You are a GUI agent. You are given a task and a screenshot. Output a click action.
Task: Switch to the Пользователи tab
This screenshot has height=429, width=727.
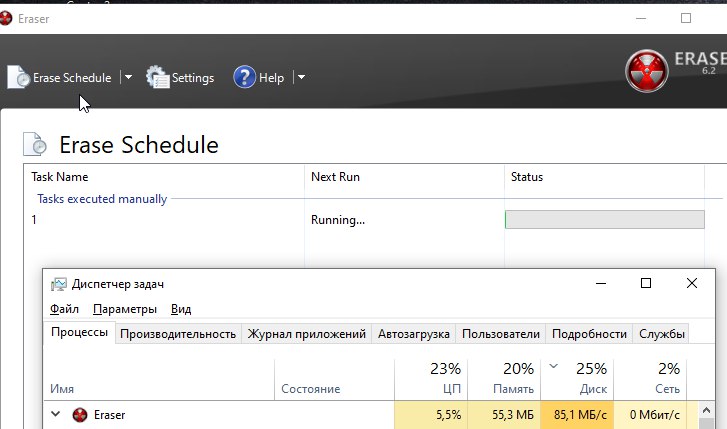501,334
